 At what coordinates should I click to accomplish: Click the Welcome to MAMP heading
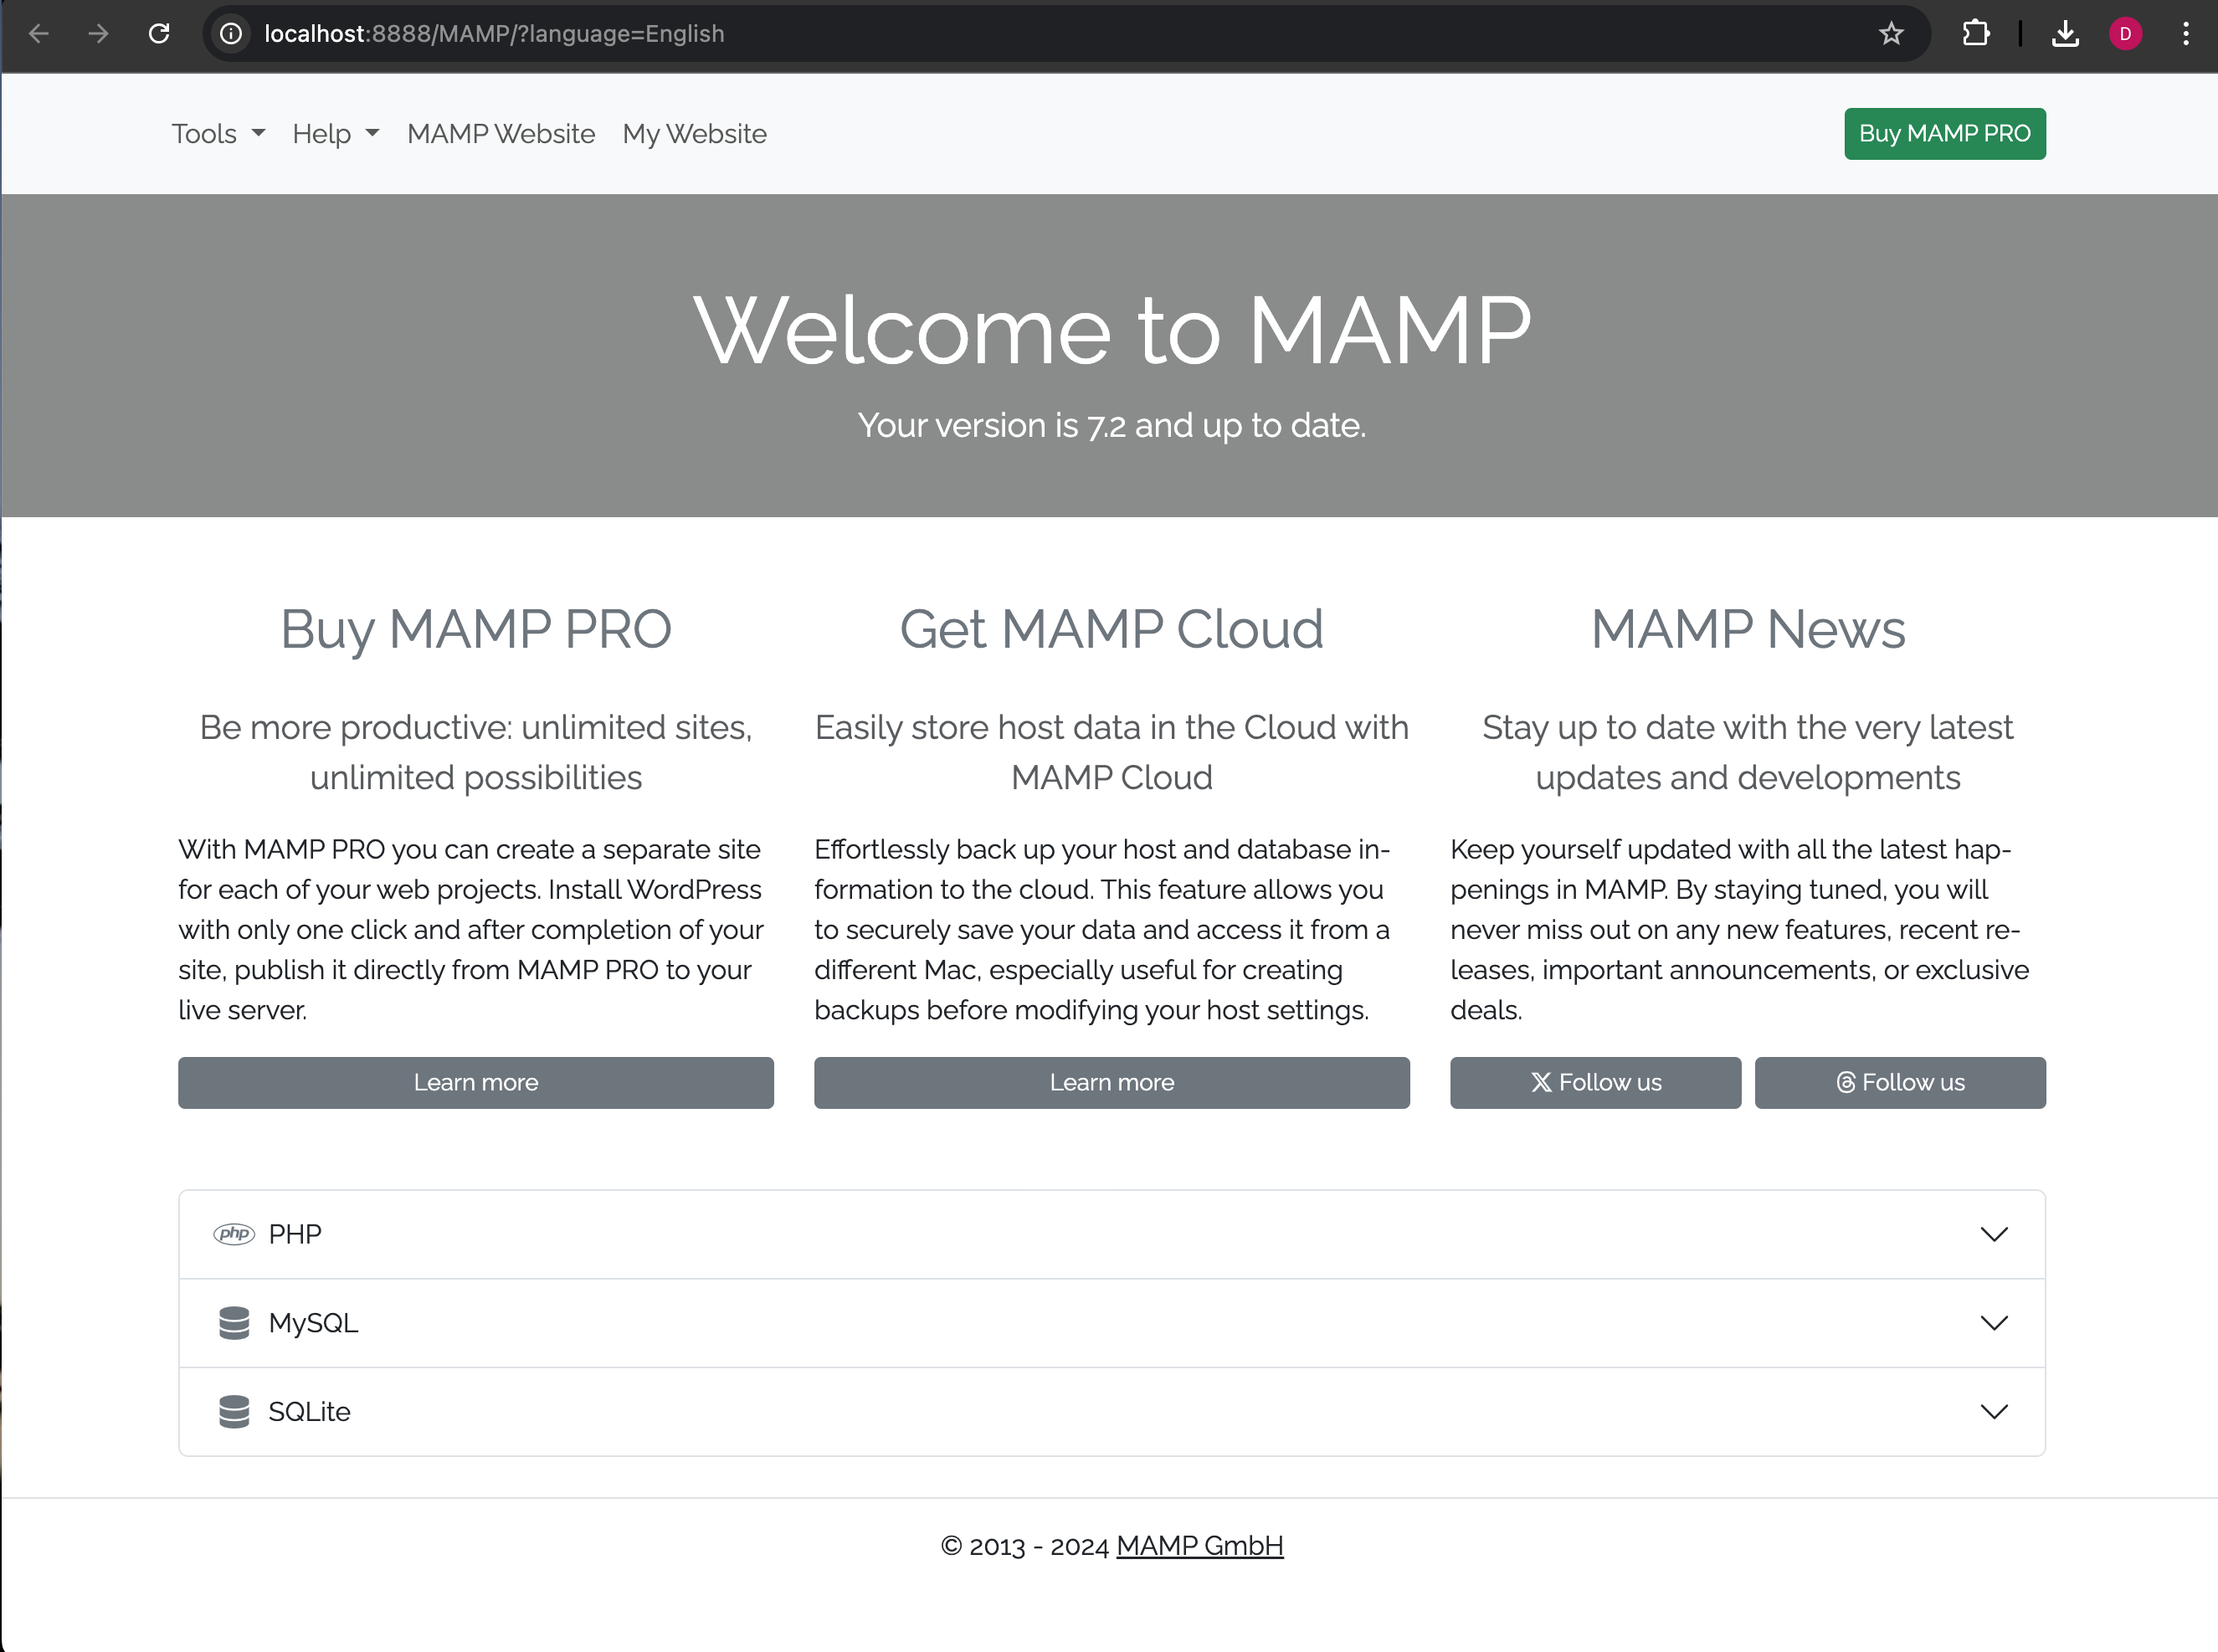coord(1112,331)
